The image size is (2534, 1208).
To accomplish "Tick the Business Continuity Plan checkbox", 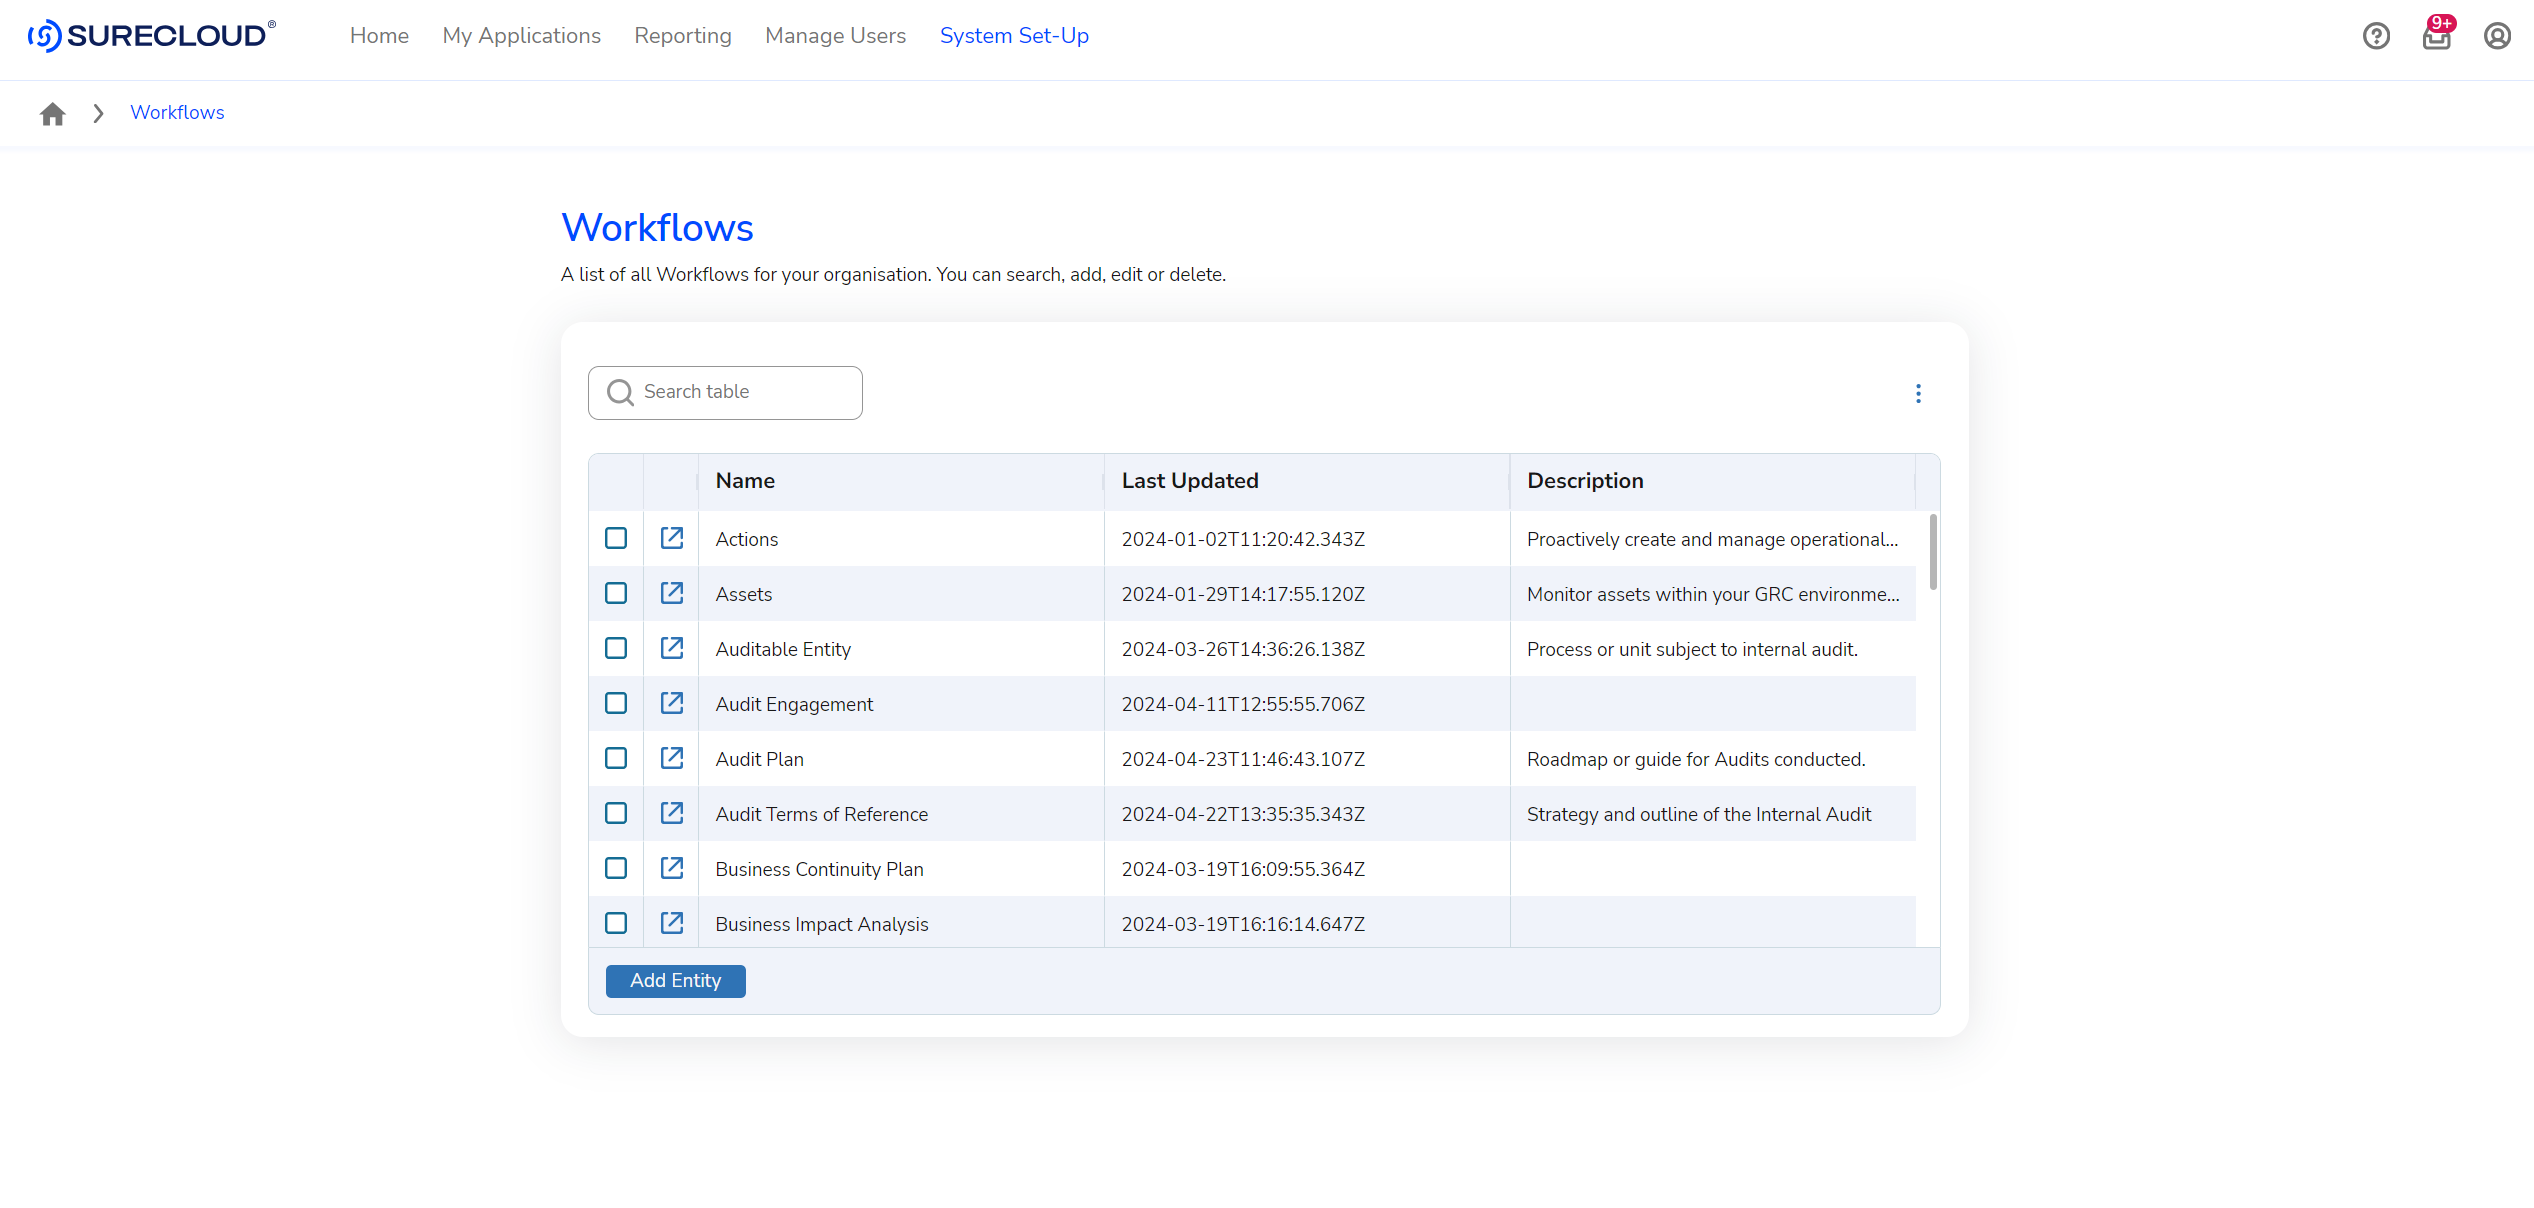I will click(616, 868).
